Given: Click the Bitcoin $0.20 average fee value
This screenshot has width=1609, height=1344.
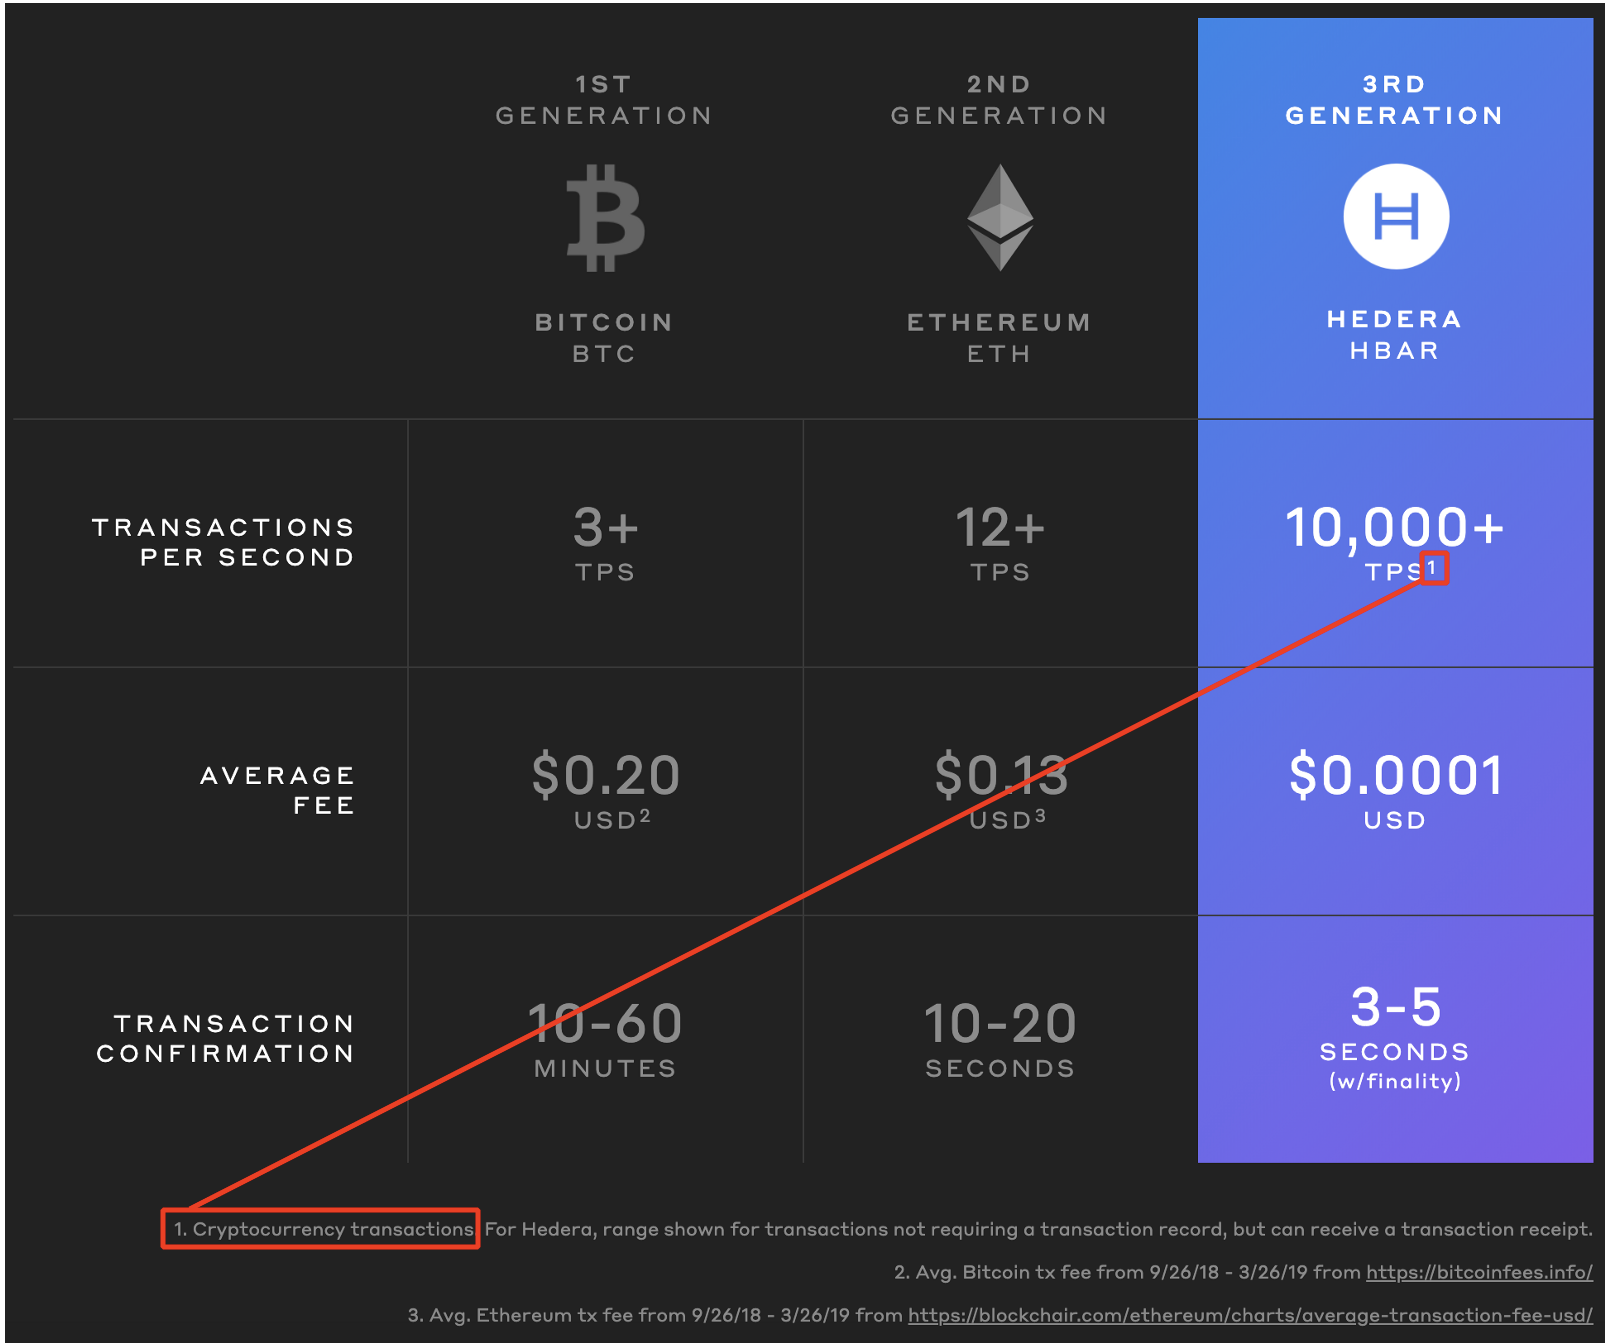Looking at the screenshot, I should pyautogui.click(x=605, y=776).
